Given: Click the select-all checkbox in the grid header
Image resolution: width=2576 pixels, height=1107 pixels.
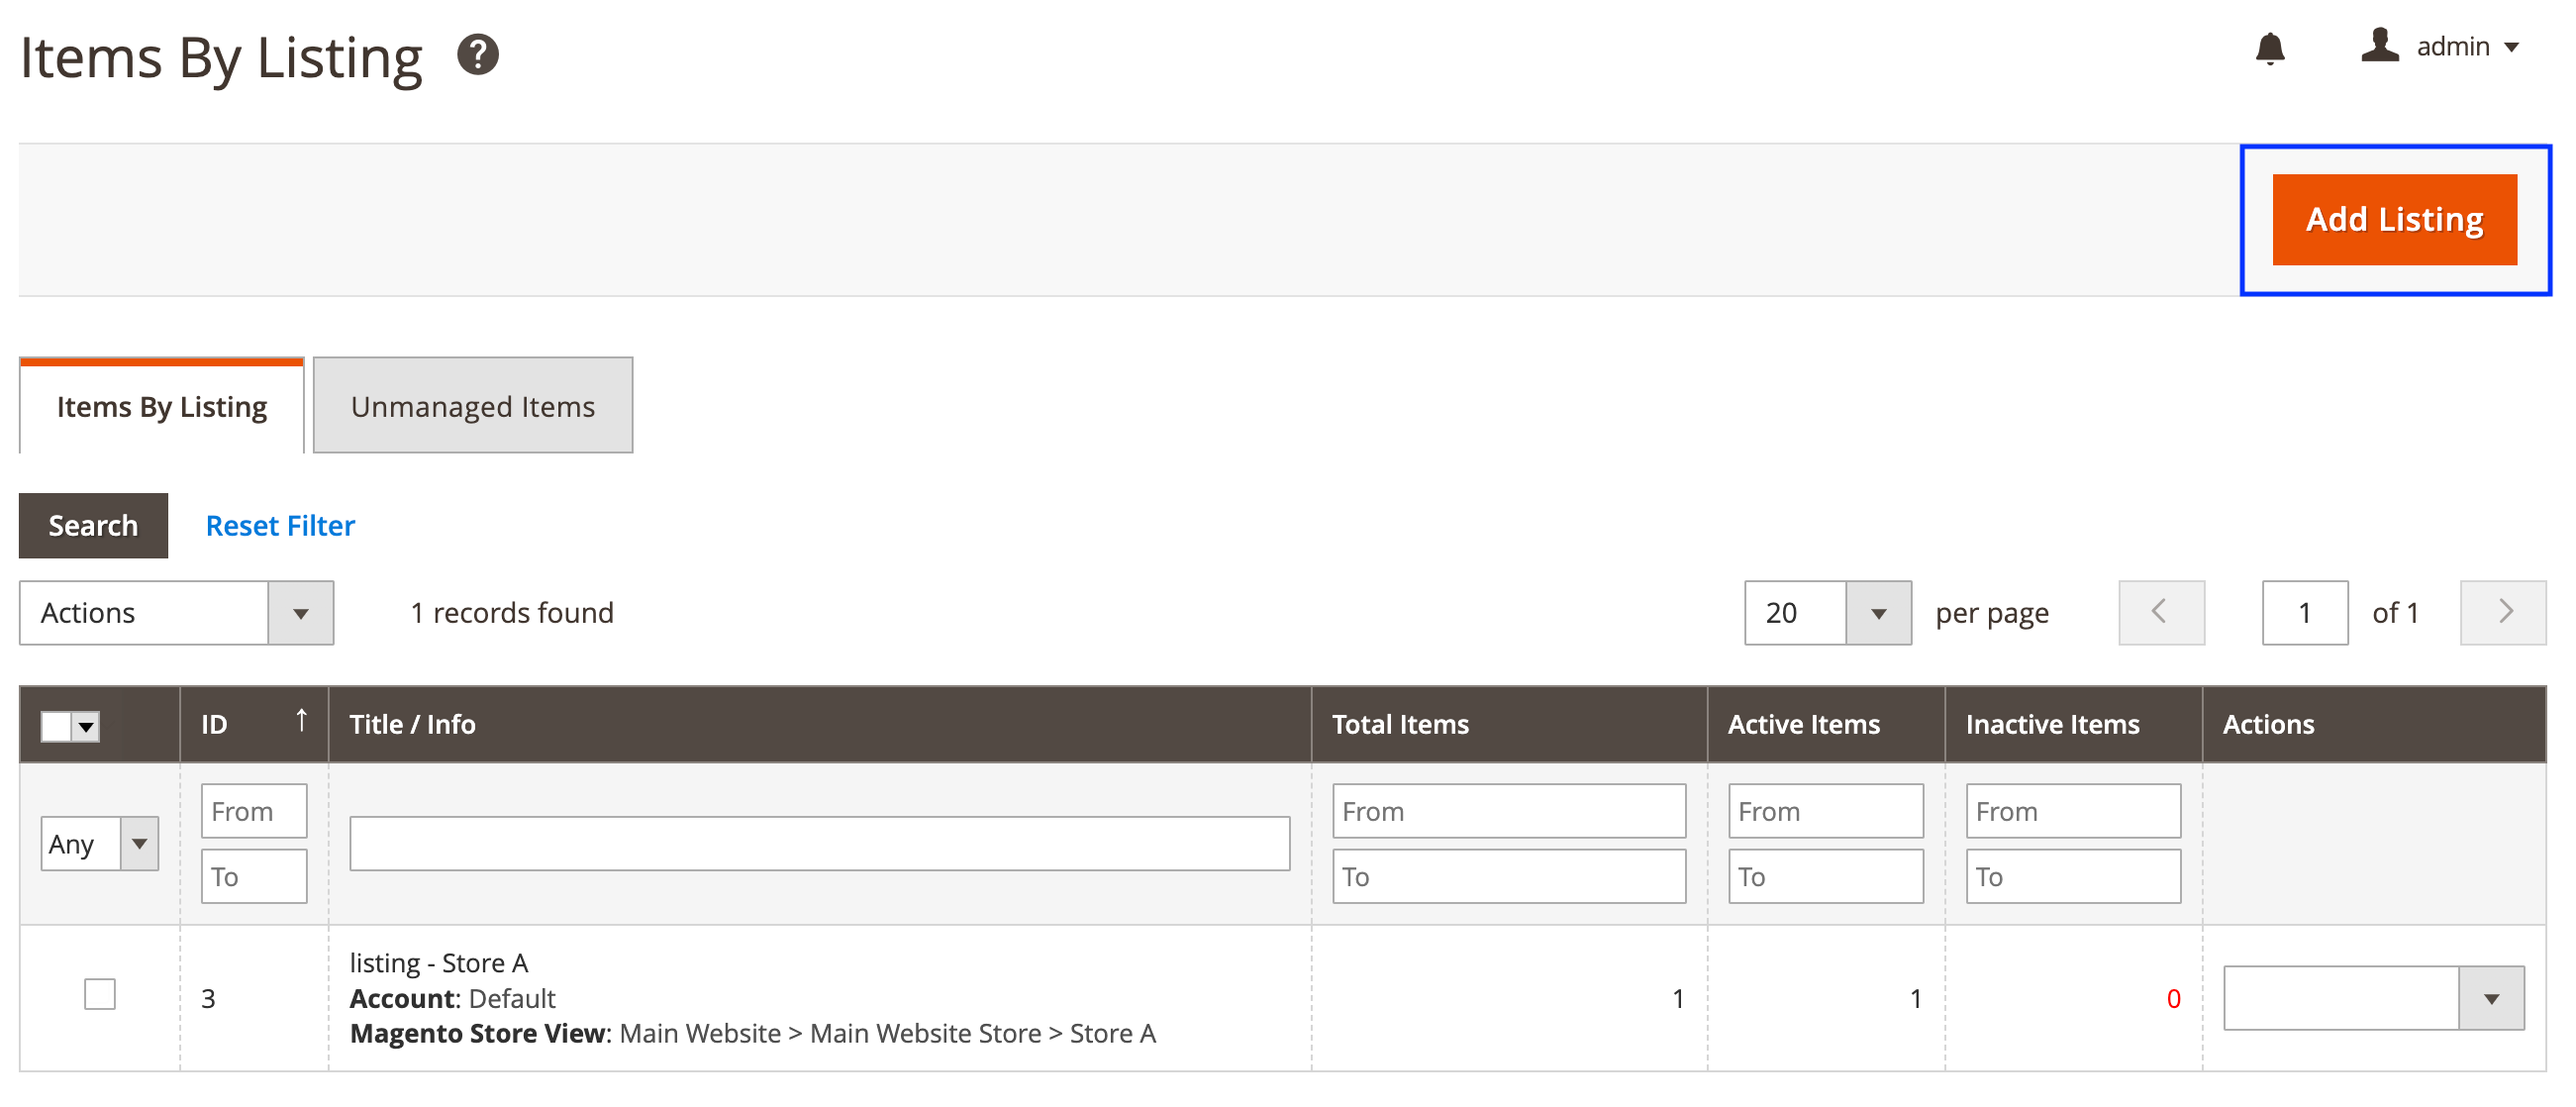Looking at the screenshot, I should 55,725.
